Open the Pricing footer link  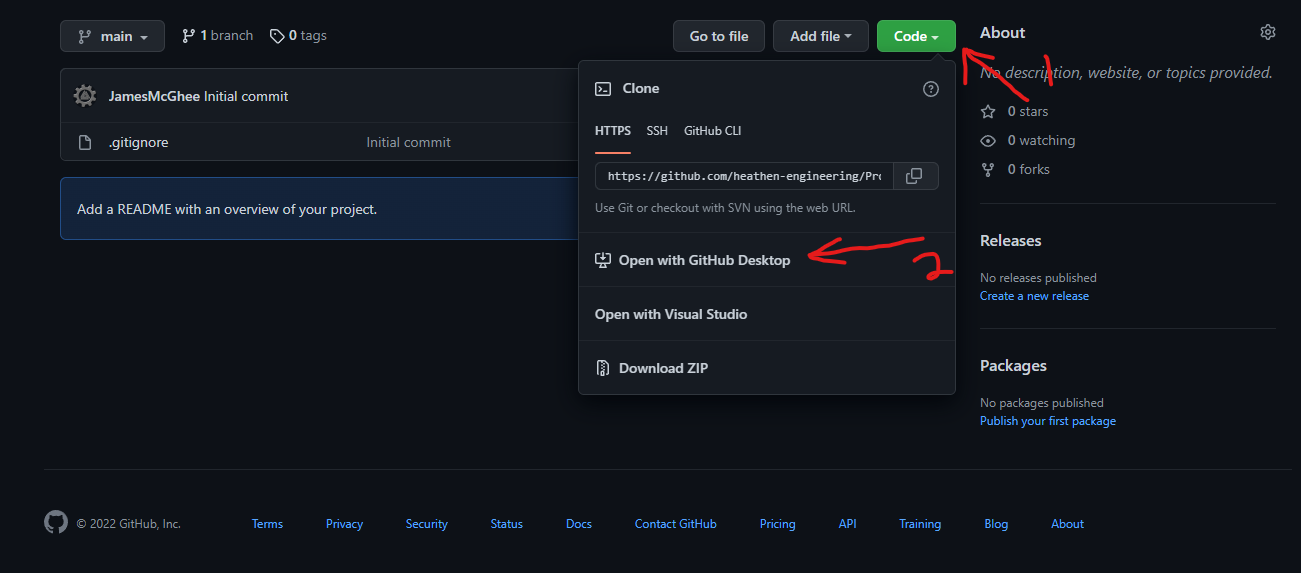pos(777,524)
